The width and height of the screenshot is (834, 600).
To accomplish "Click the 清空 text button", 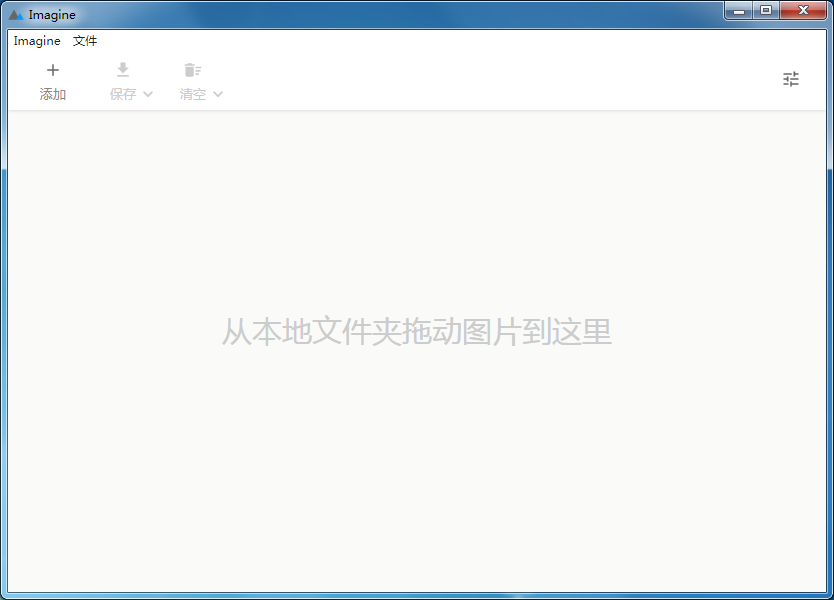I will pos(193,94).
